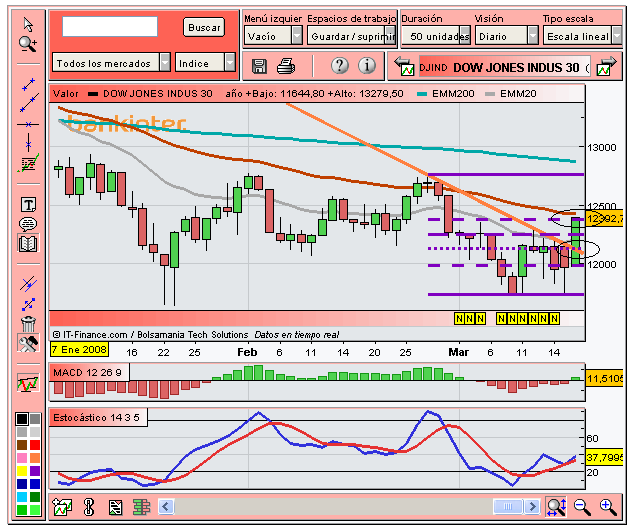Open the 'Escala lineal' scale type dropdown
Viewport: 632px width, 531px height.
(x=582, y=36)
